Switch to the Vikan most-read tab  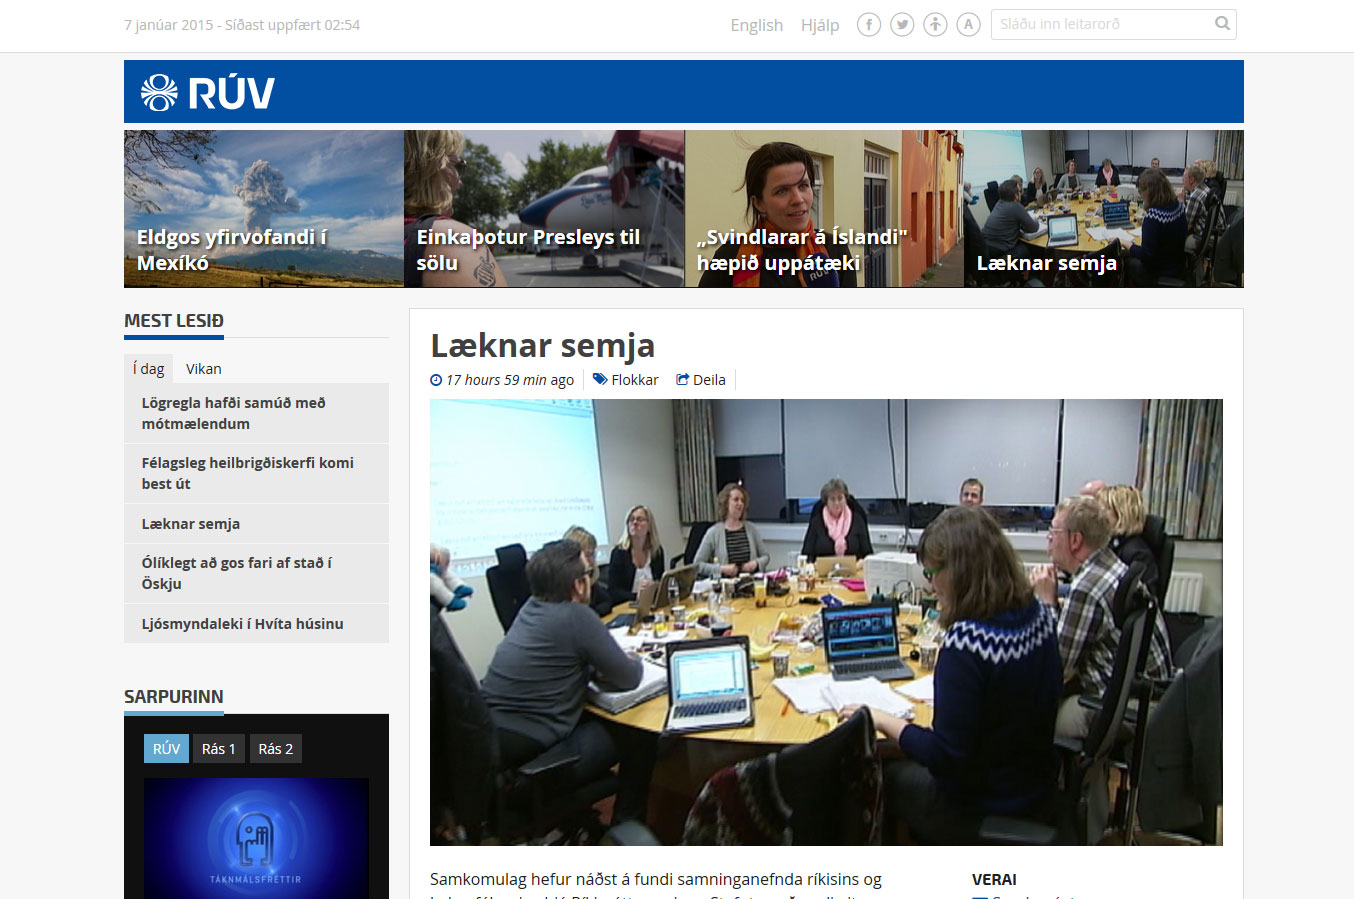click(x=203, y=369)
